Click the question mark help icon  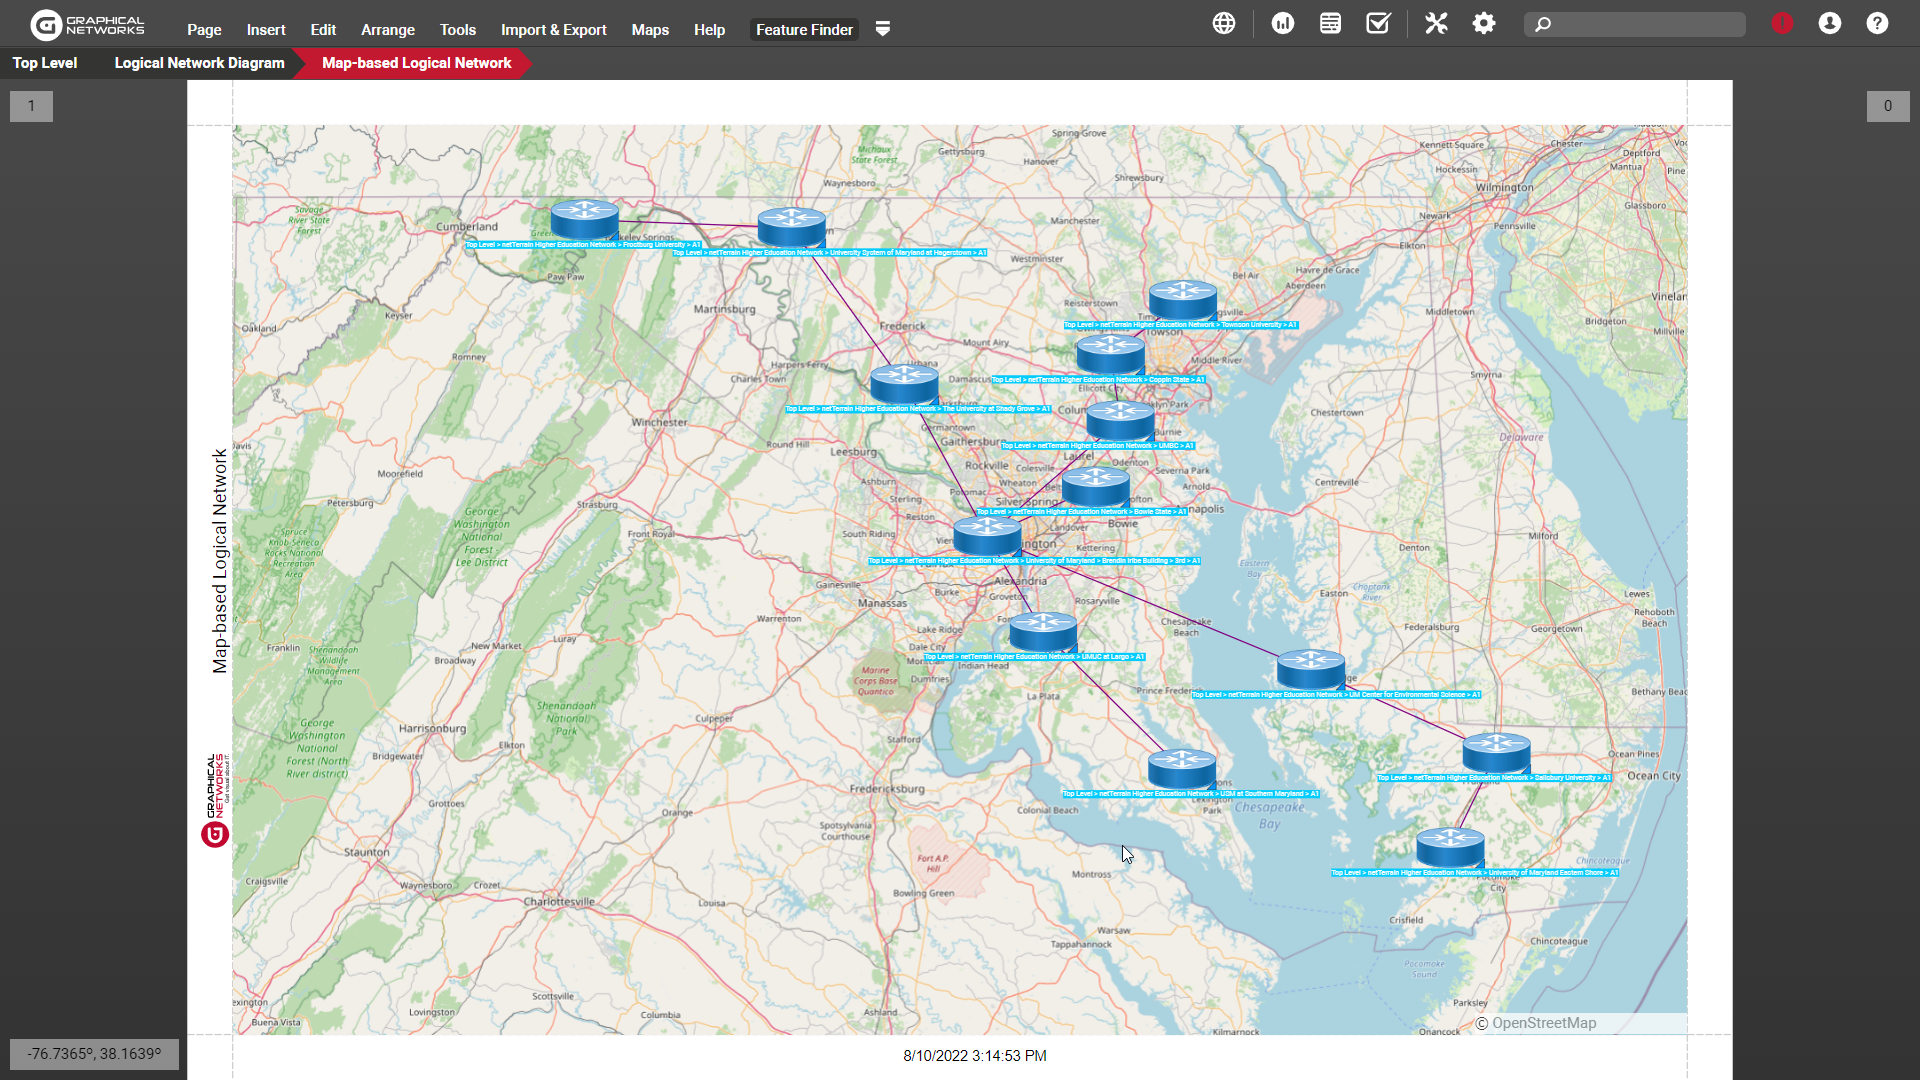coord(1877,23)
